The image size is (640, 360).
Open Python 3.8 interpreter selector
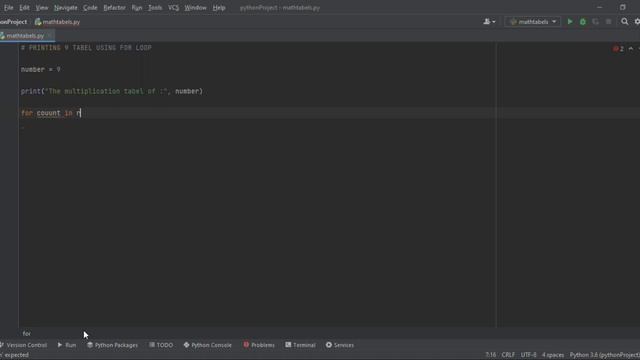click(x=604, y=355)
